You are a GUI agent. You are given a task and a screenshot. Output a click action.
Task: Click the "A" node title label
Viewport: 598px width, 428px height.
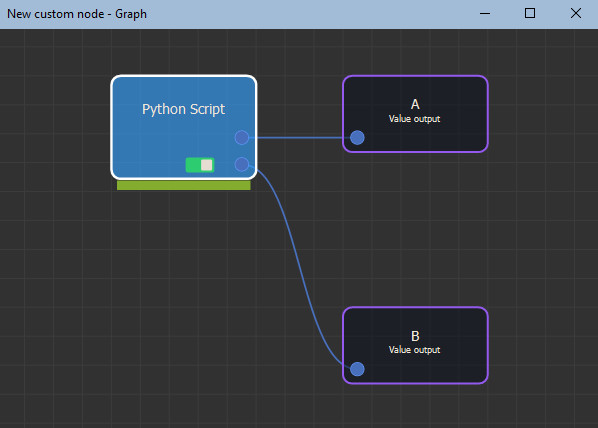[x=415, y=104]
